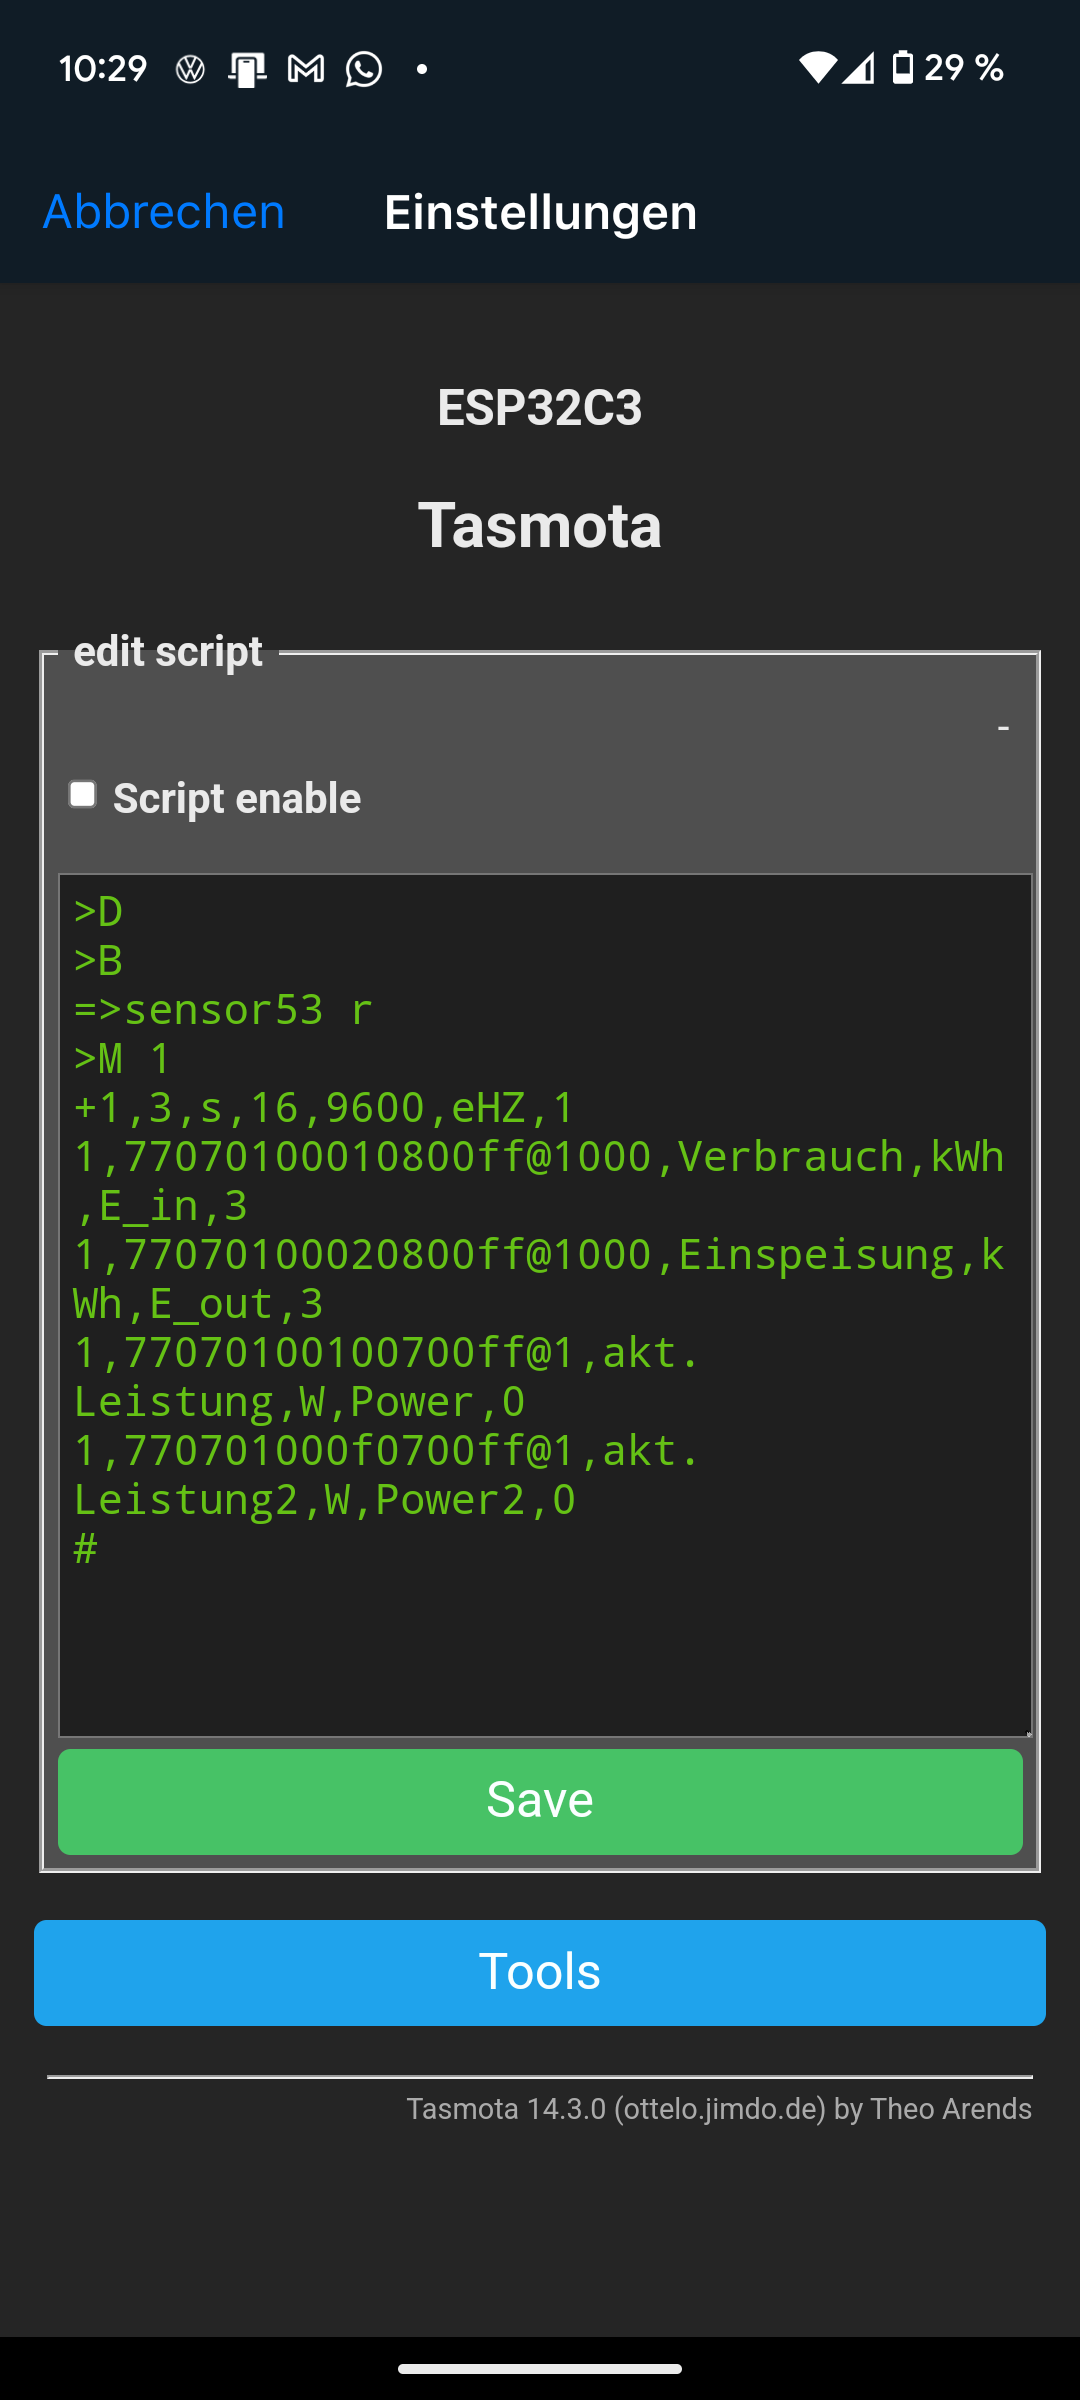1080x2400 pixels.
Task: Click the textarea resize handle corner
Action: coord(1027,1732)
